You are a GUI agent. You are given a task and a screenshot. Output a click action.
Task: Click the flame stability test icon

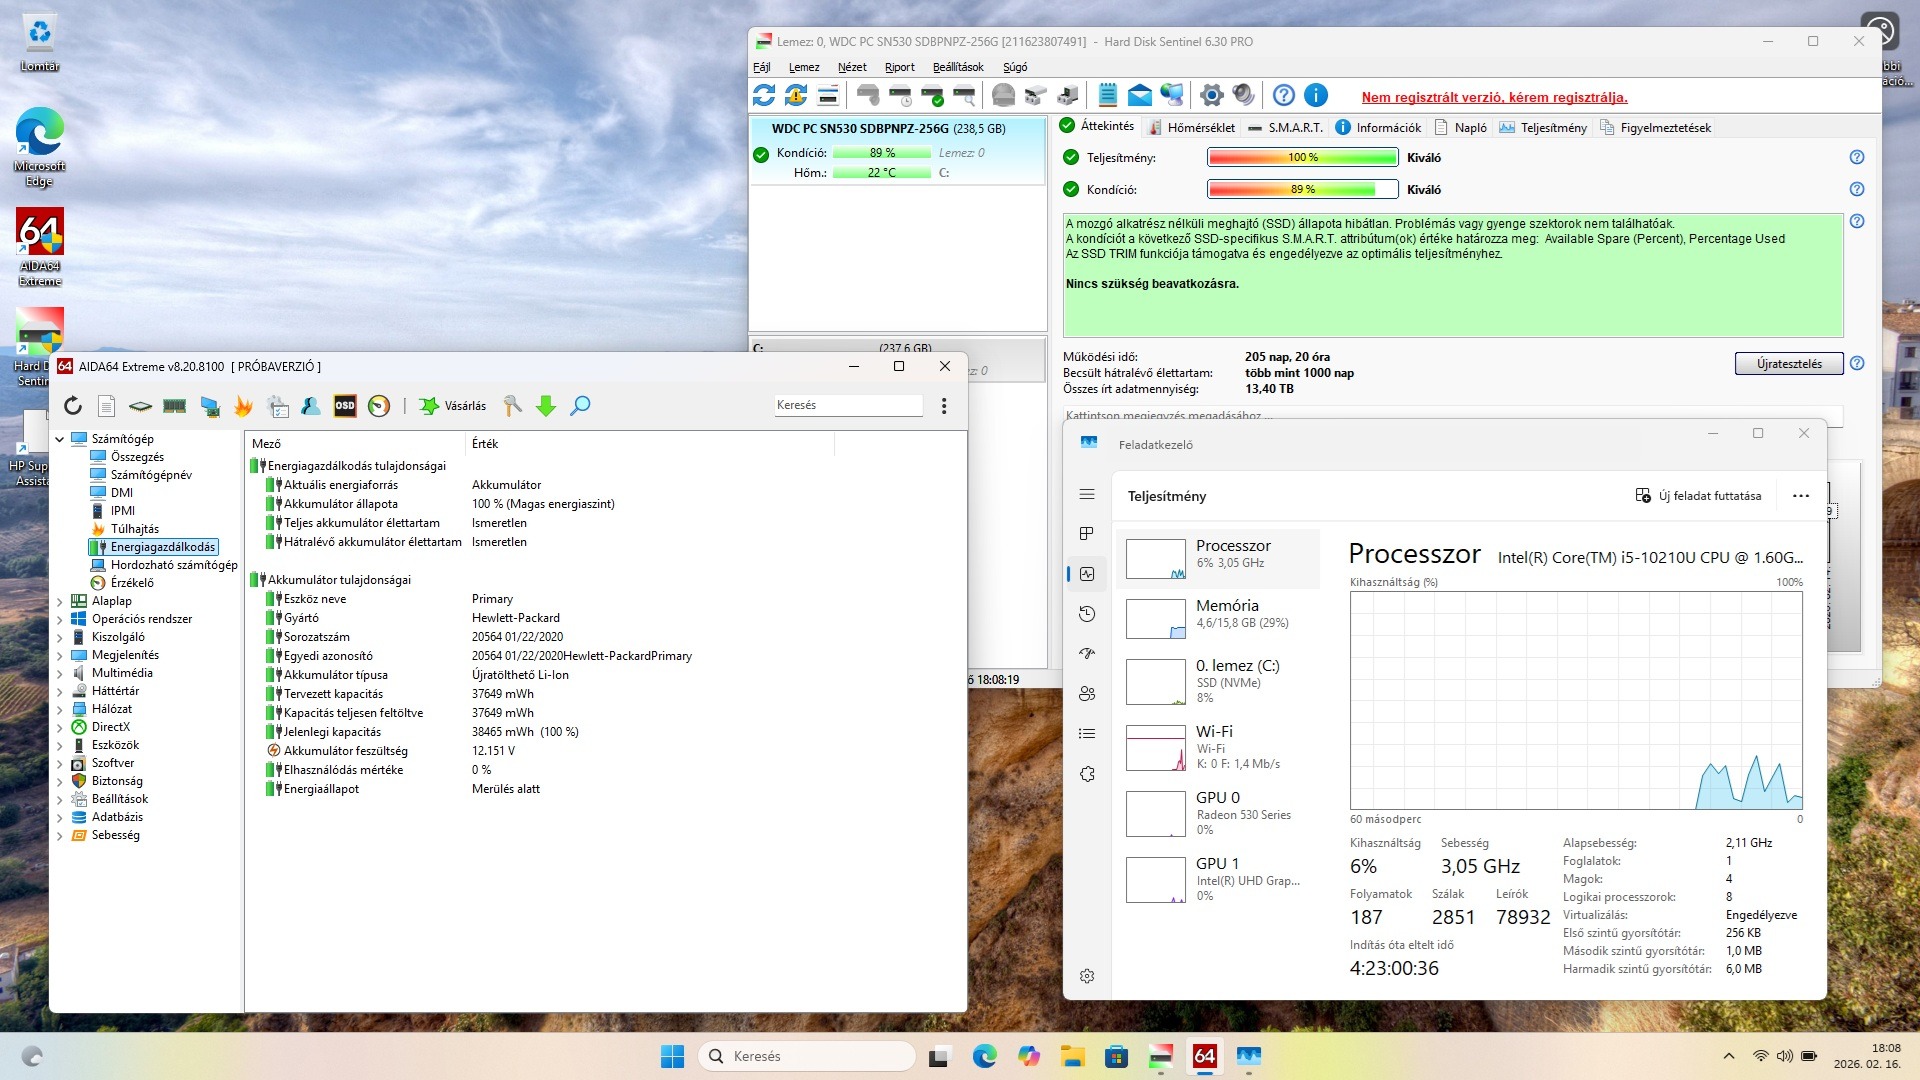click(243, 406)
